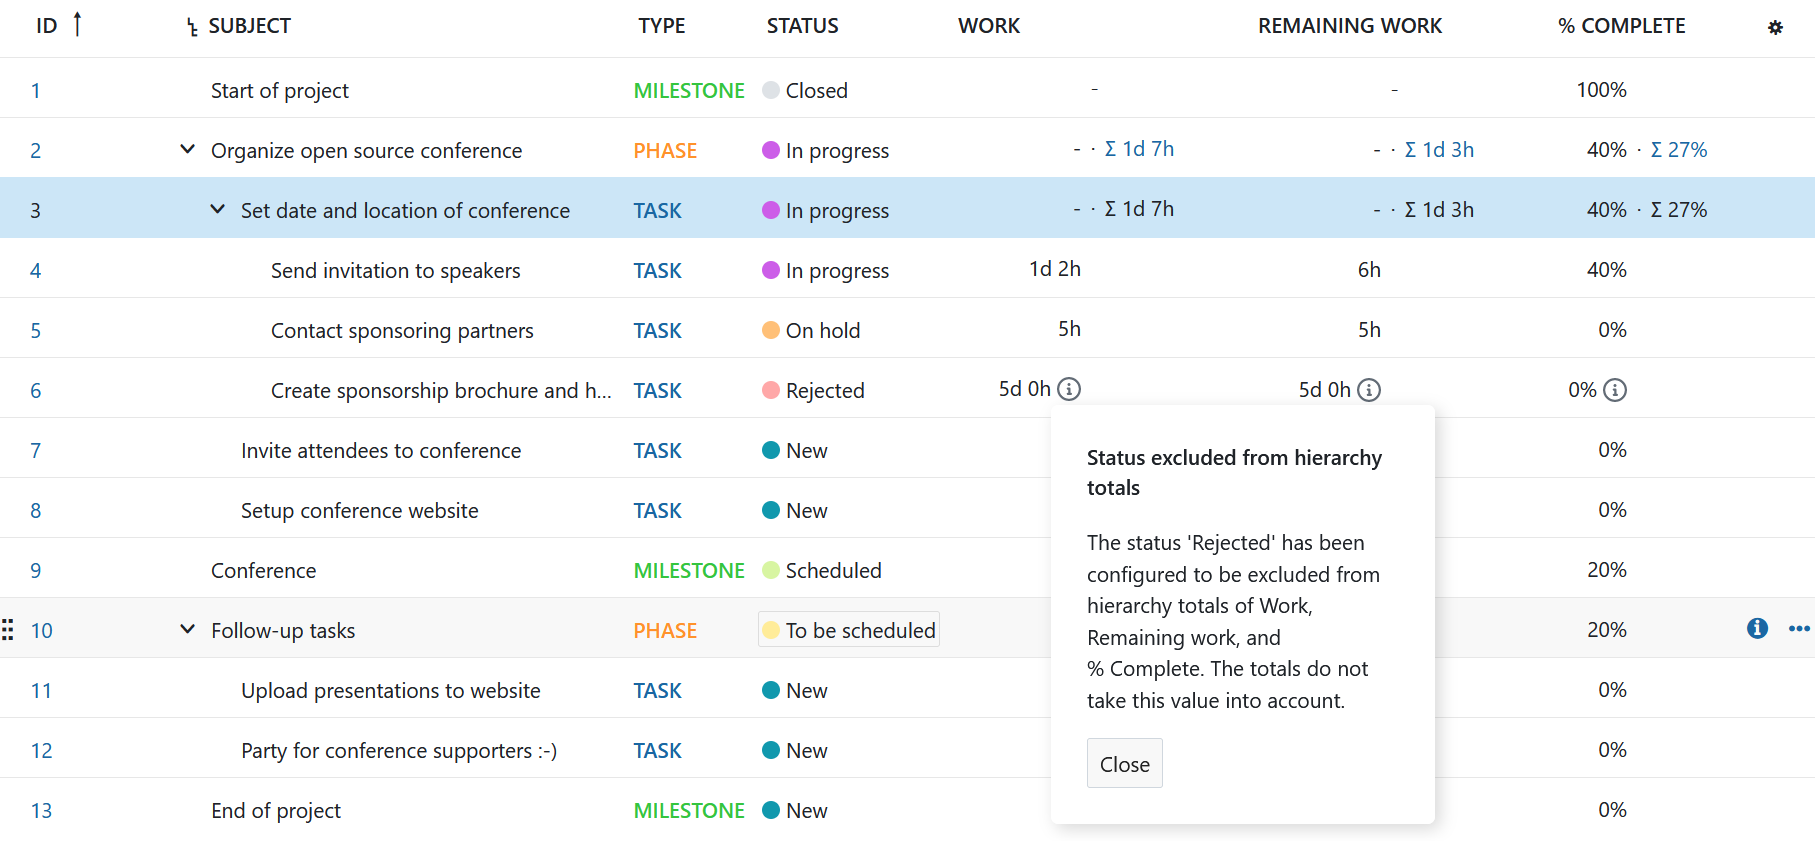Click purple In progress status dot, row 4
Image resolution: width=1815 pixels, height=841 pixels.
click(771, 270)
